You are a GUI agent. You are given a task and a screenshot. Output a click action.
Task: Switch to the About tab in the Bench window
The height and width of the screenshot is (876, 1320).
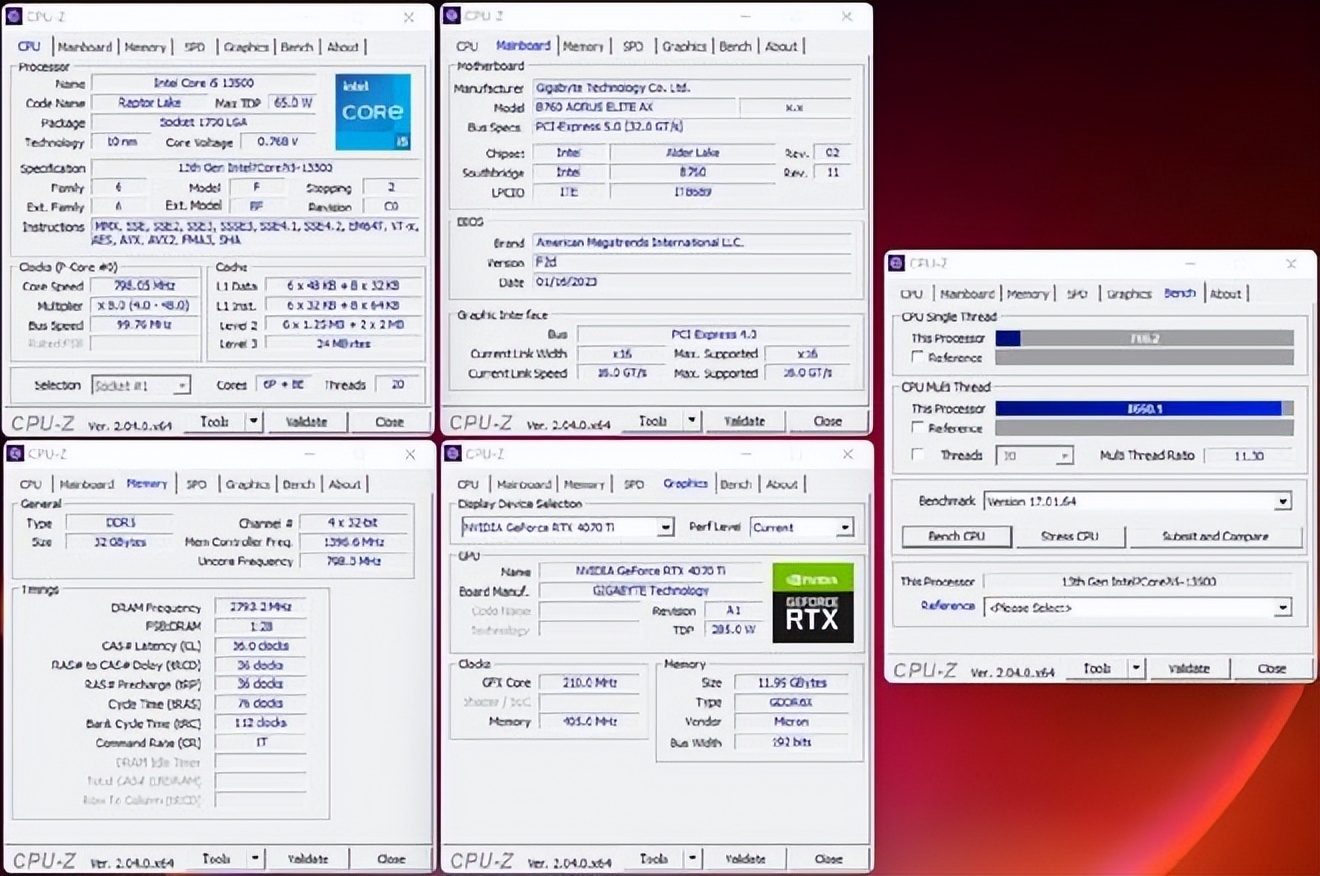(1225, 294)
